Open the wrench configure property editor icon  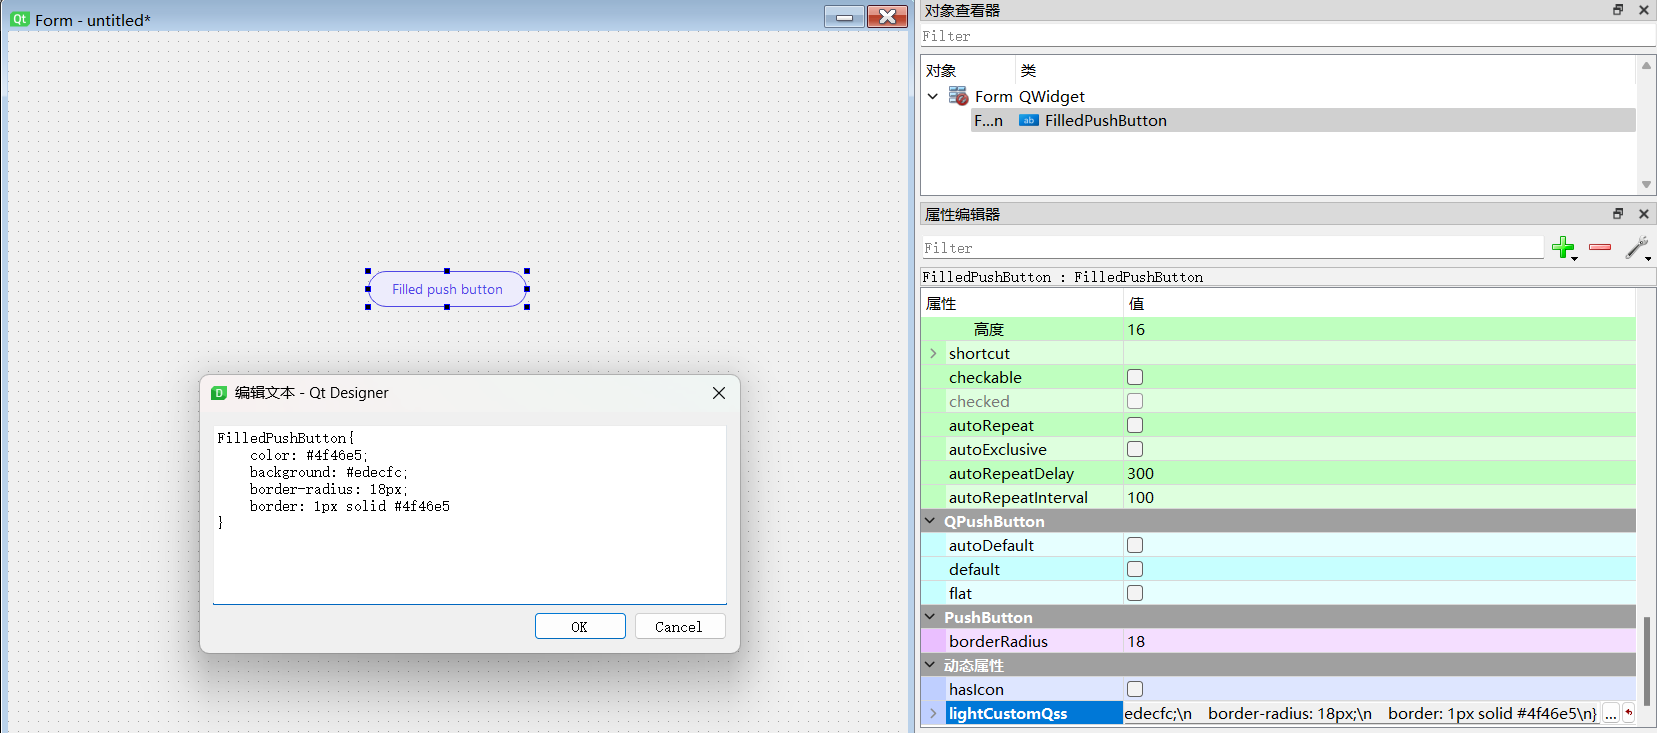click(x=1636, y=247)
